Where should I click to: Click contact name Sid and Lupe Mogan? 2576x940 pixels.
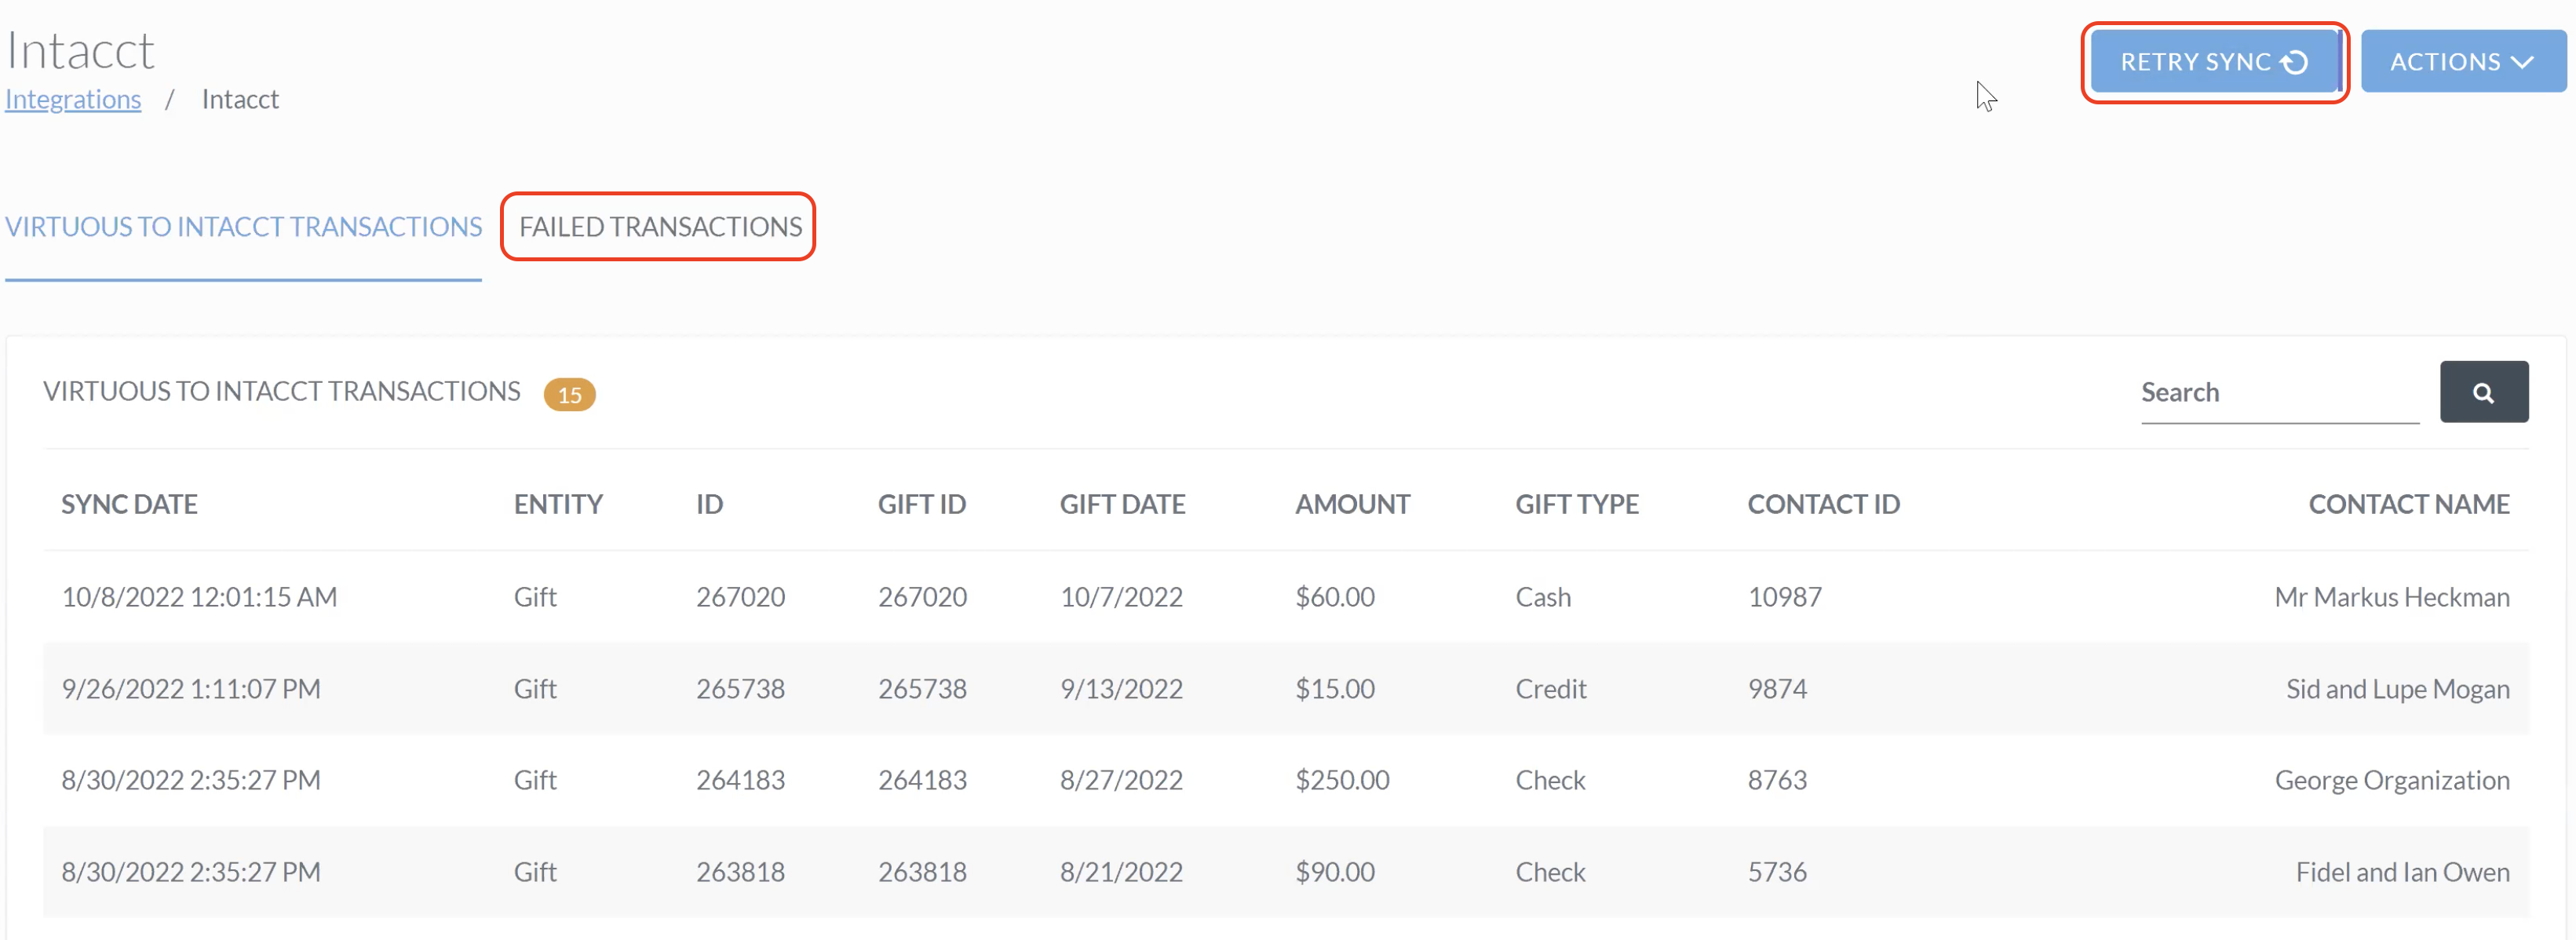2397,689
